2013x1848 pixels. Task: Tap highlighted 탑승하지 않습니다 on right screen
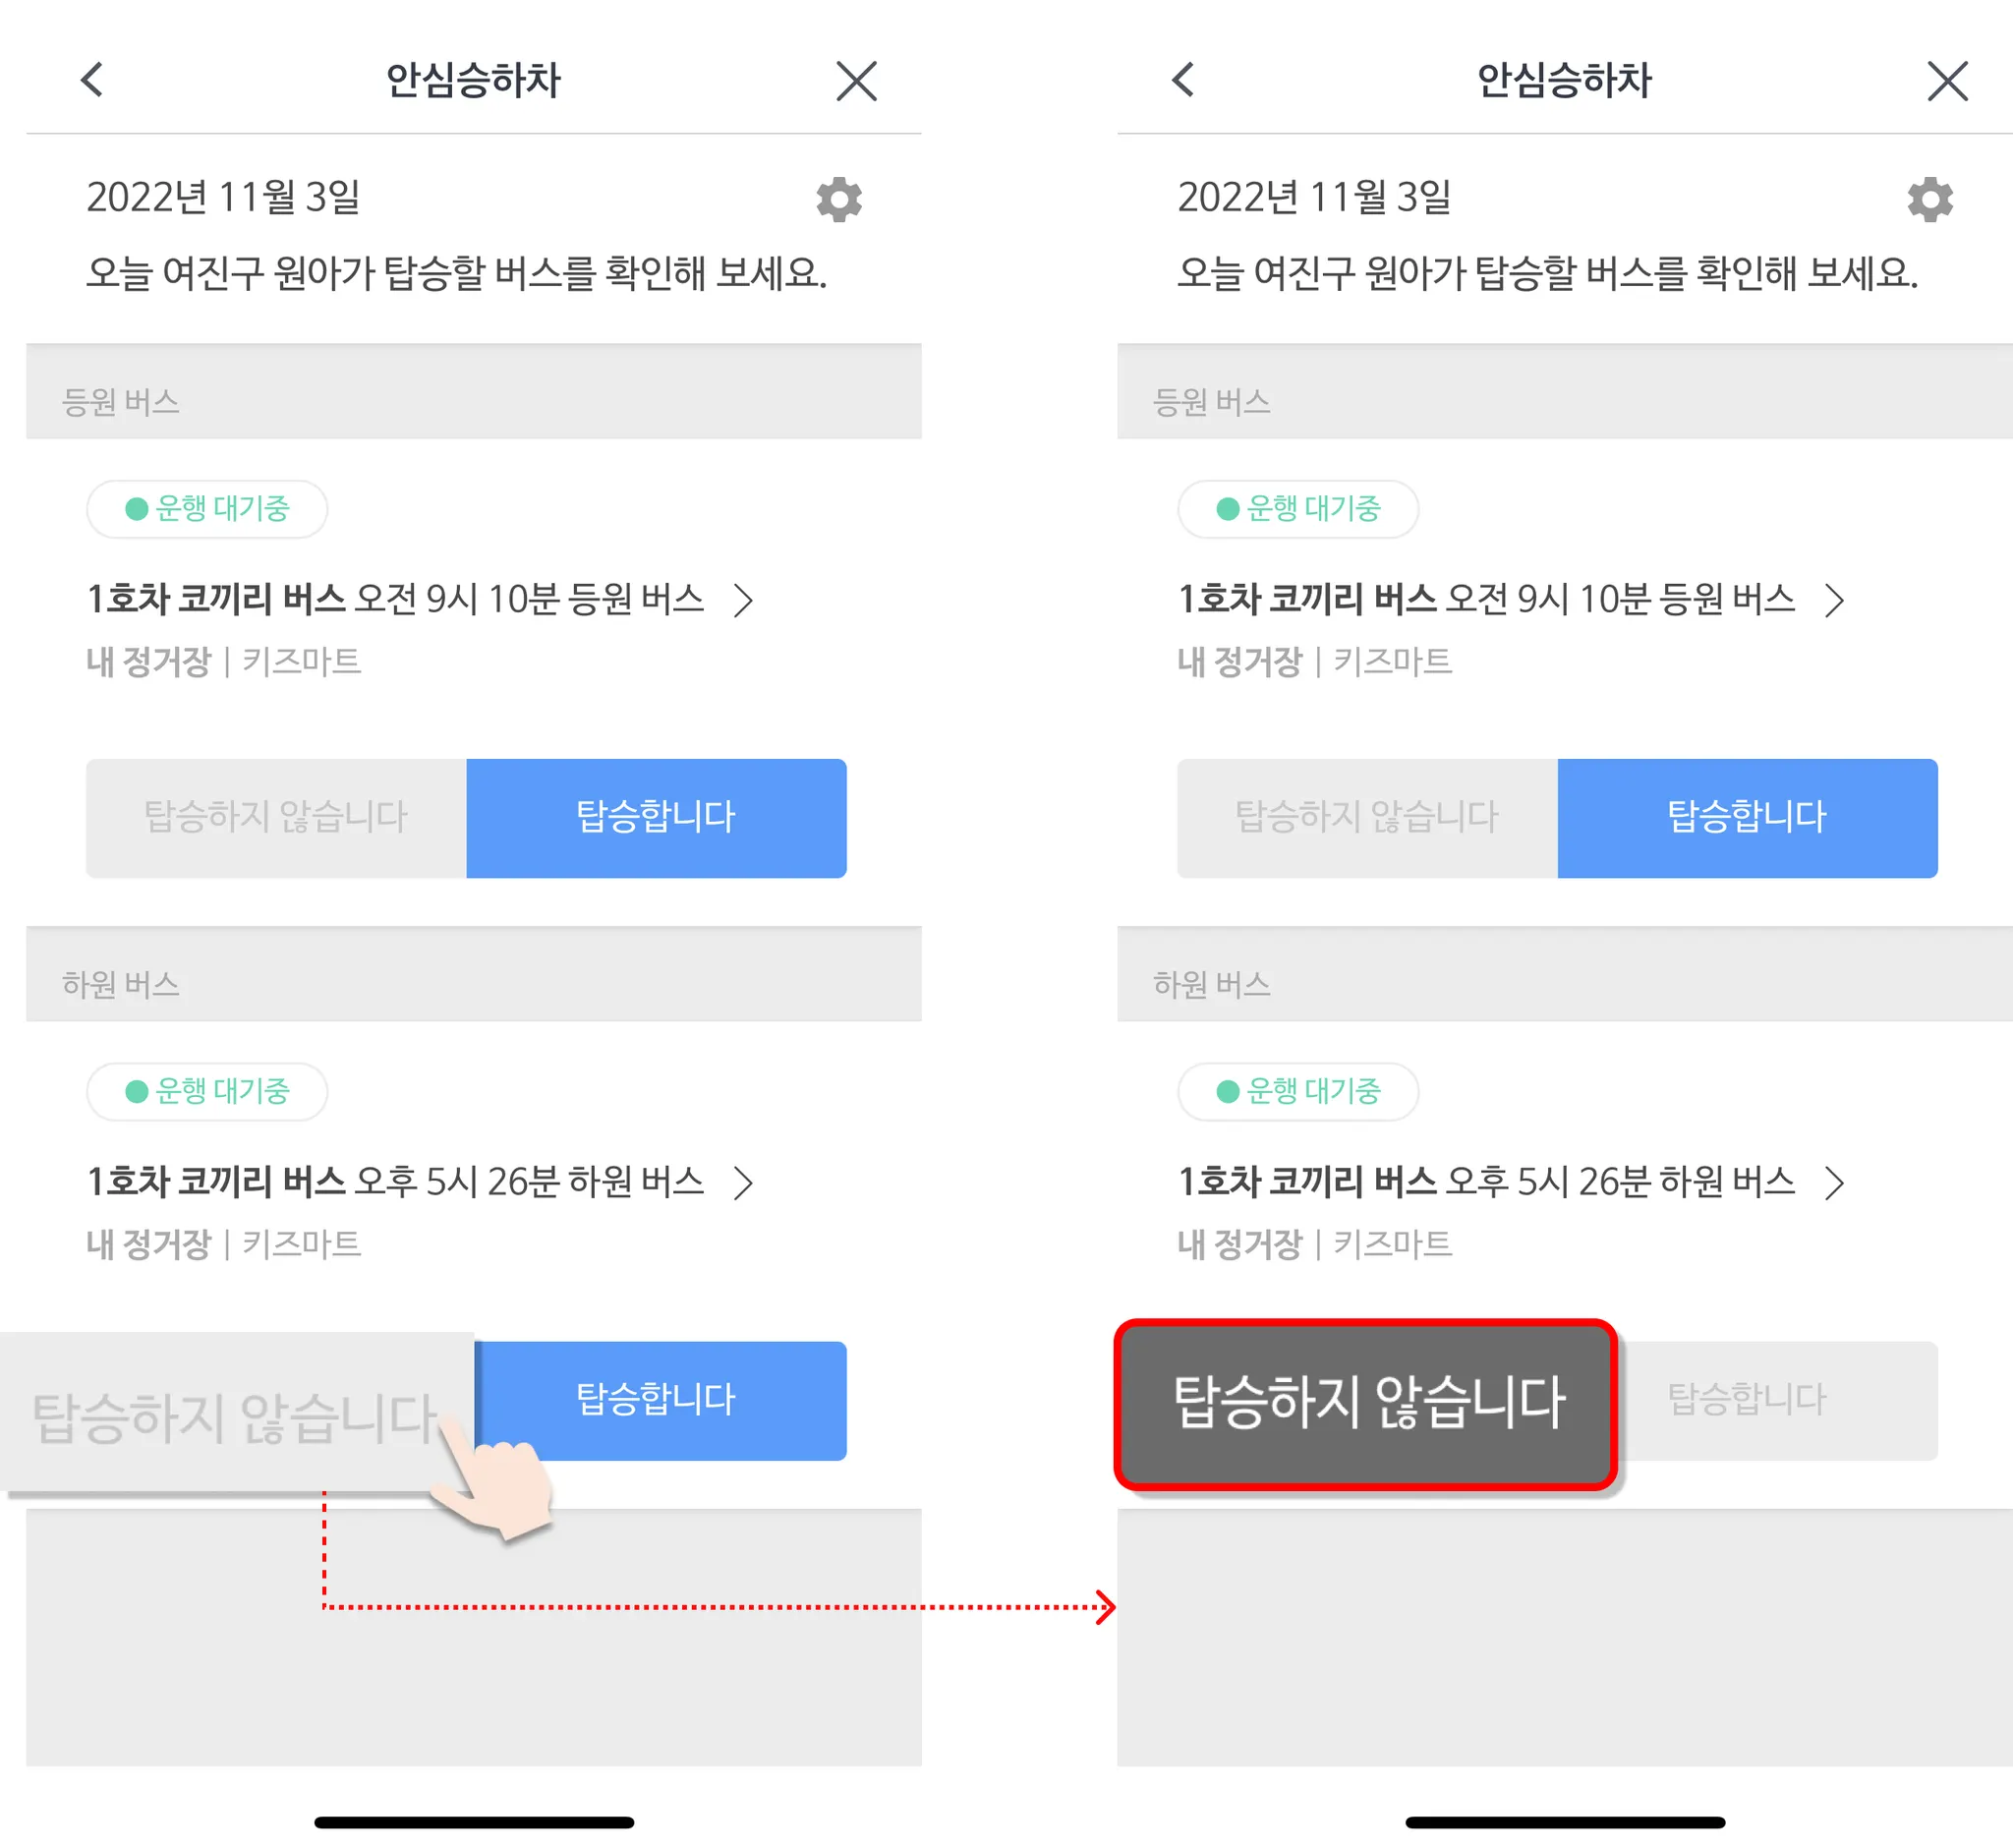[1366, 1404]
